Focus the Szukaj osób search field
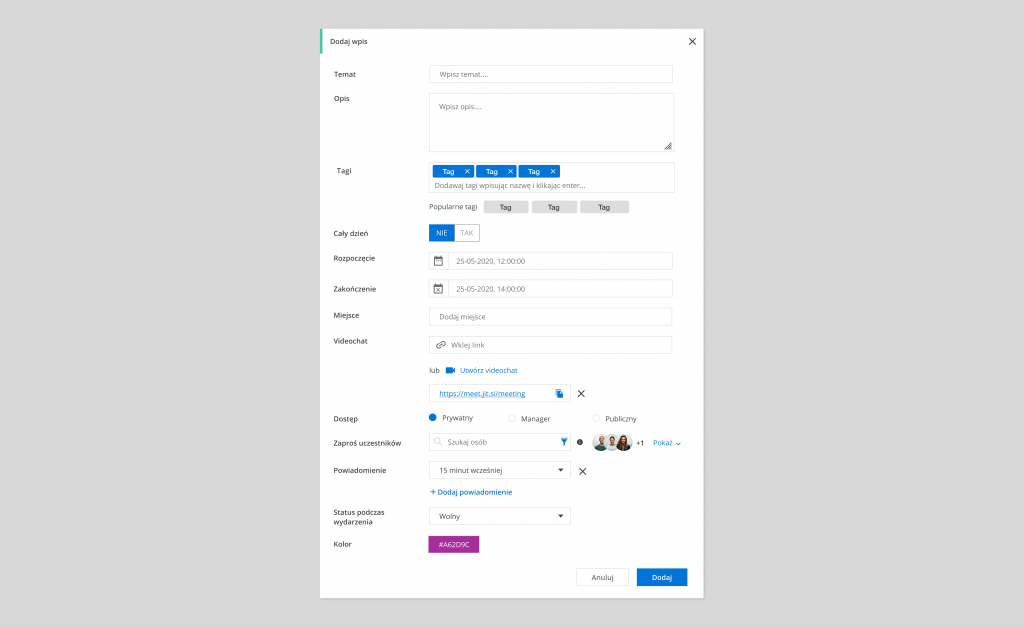 pos(500,442)
